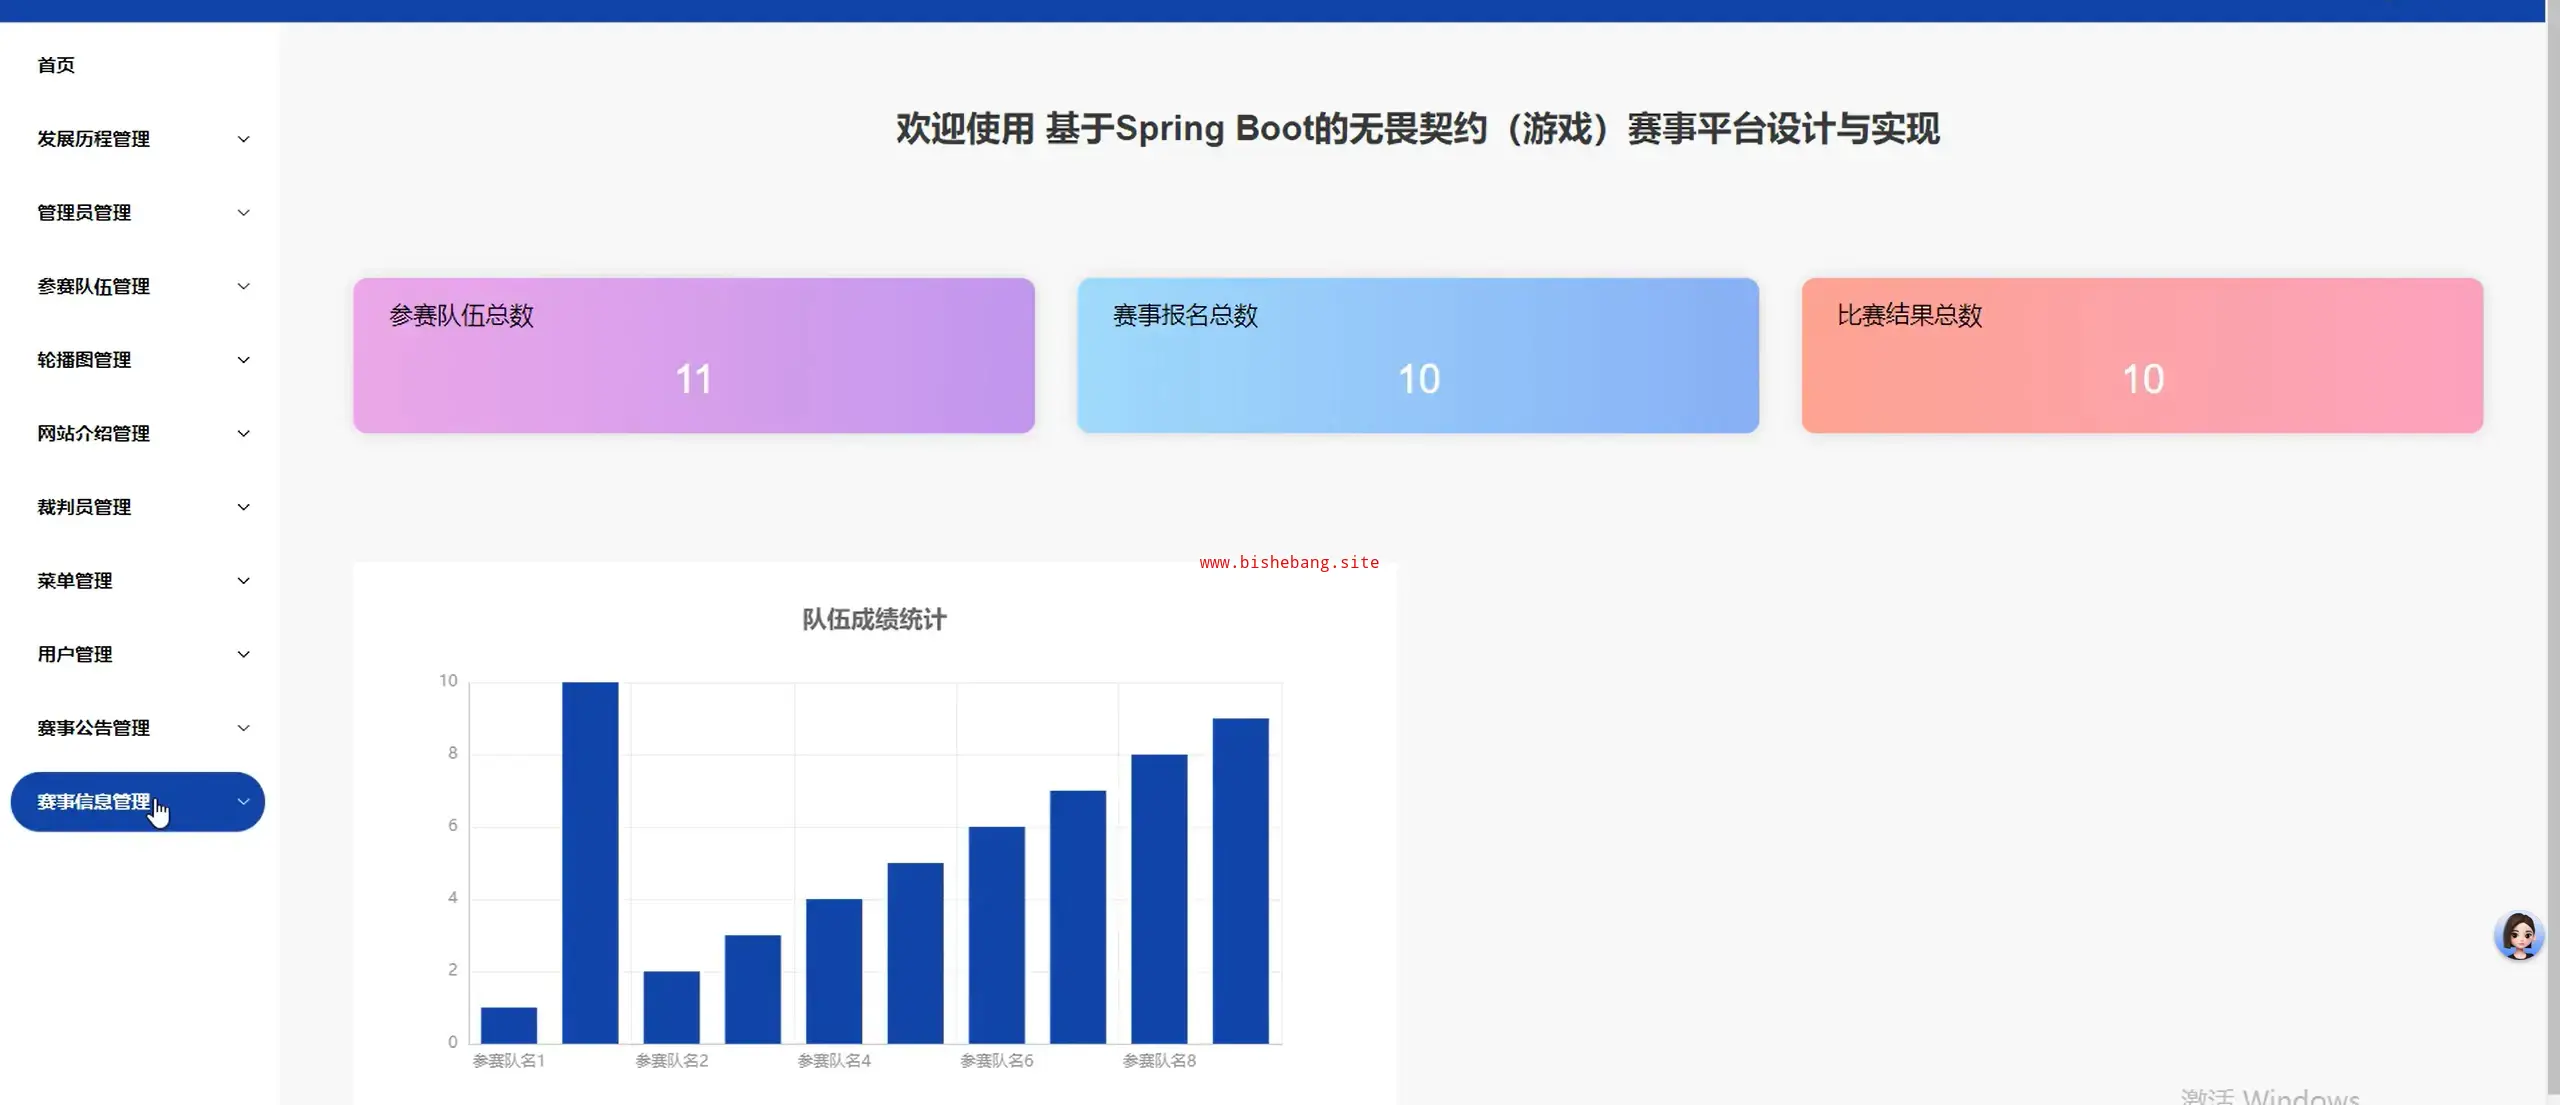Click the tallest bar in chart
2560x1105 pixels.
[590, 860]
